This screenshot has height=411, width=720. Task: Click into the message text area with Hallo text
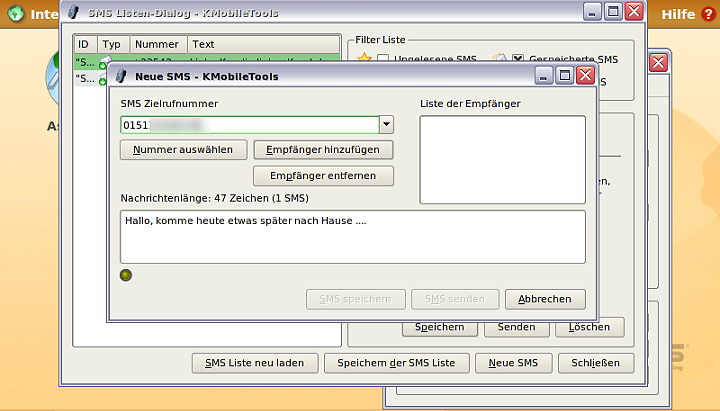353,237
